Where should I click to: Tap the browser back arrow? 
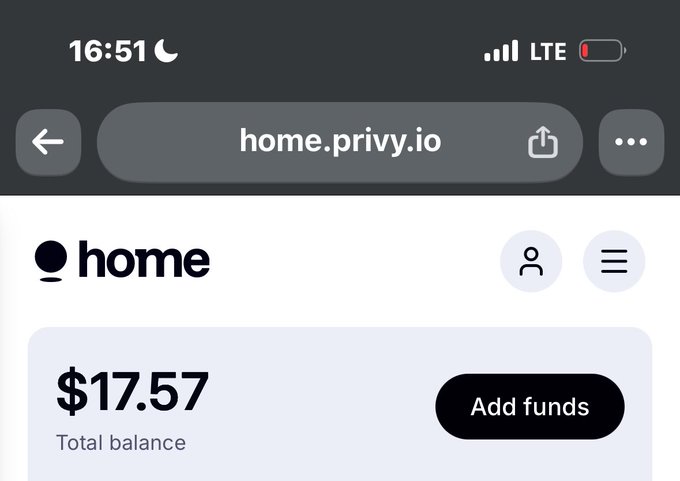[x=48, y=142]
